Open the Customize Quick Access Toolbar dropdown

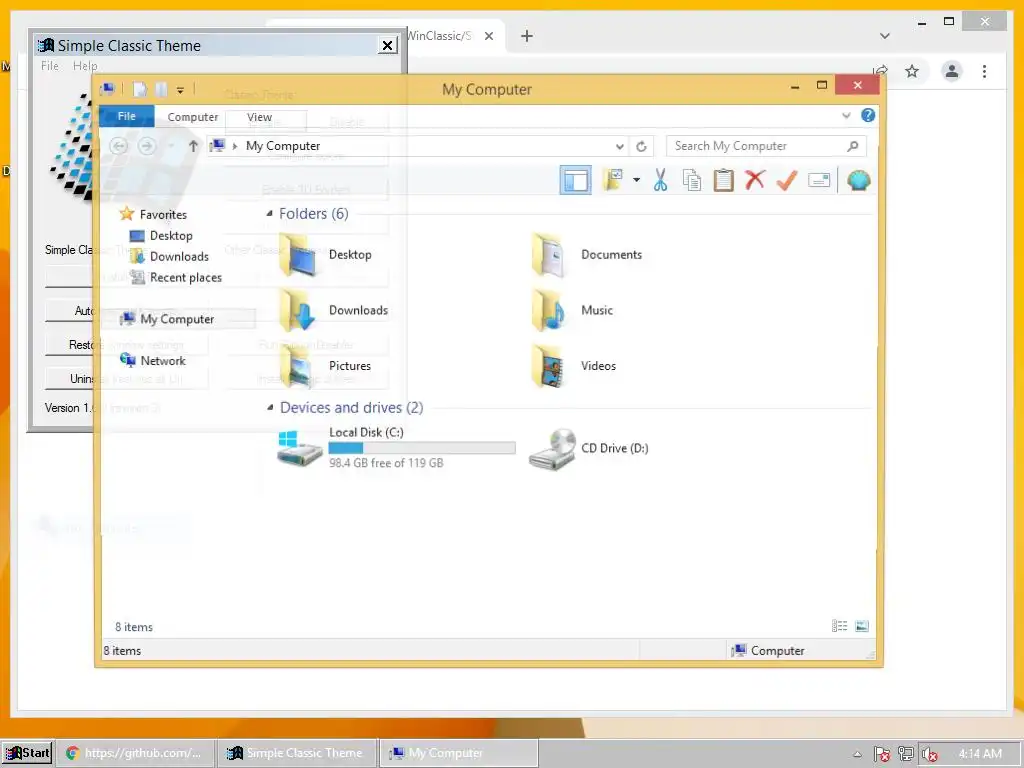pyautogui.click(x=180, y=90)
